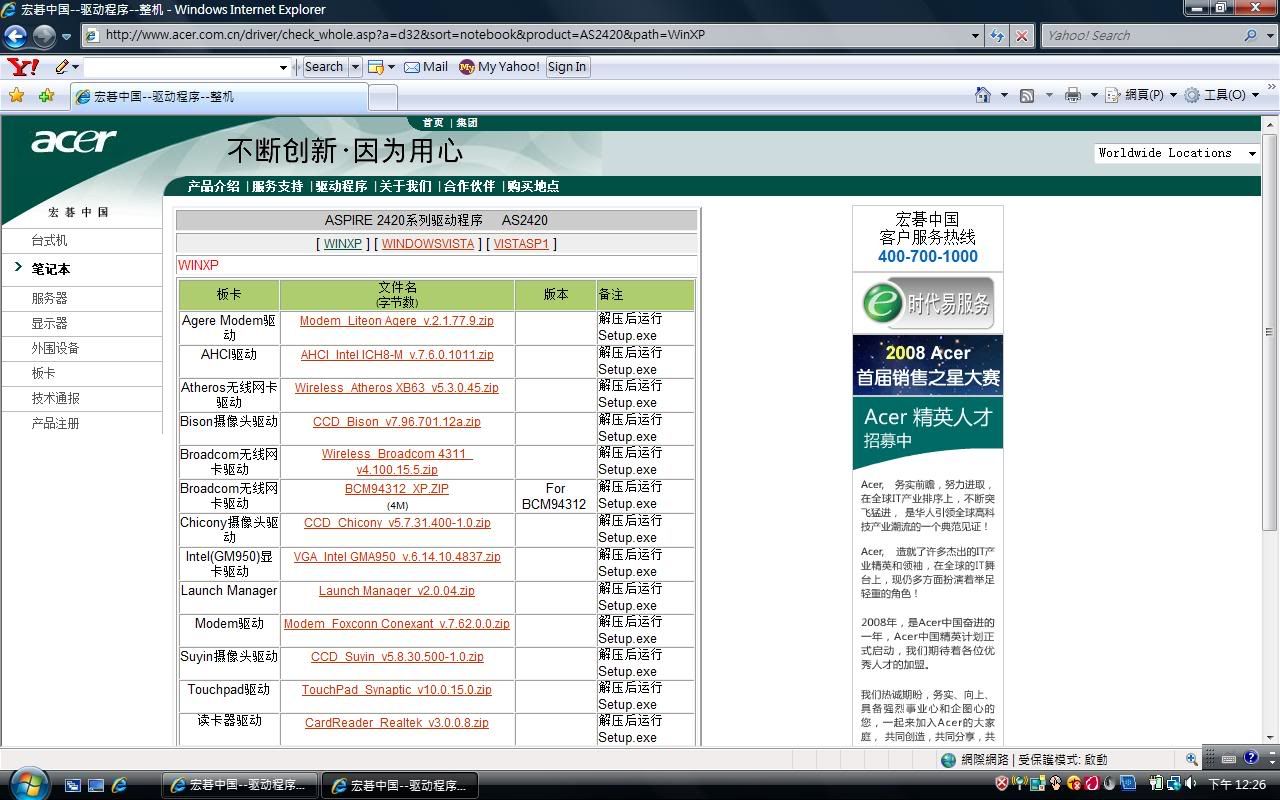Click the IE Forward arrow button
The height and width of the screenshot is (800, 1280).
[x=44, y=36]
